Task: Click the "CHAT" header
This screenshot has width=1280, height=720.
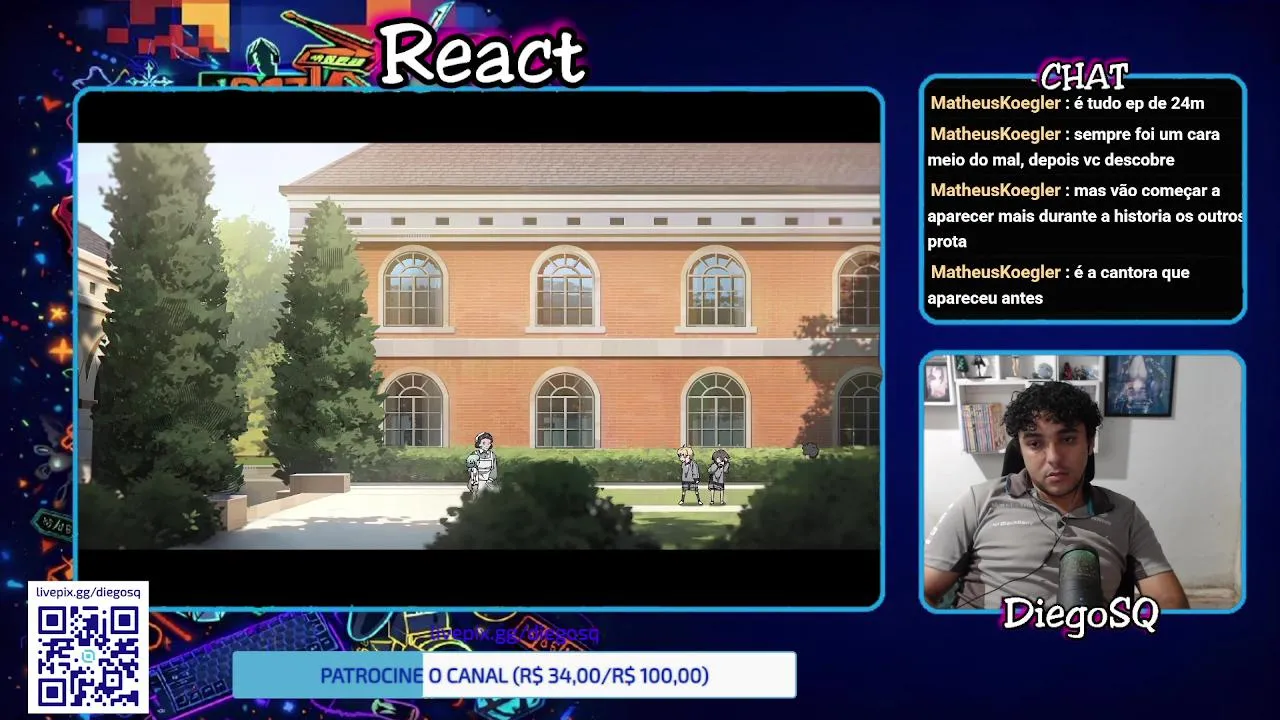Action: coord(1084,76)
